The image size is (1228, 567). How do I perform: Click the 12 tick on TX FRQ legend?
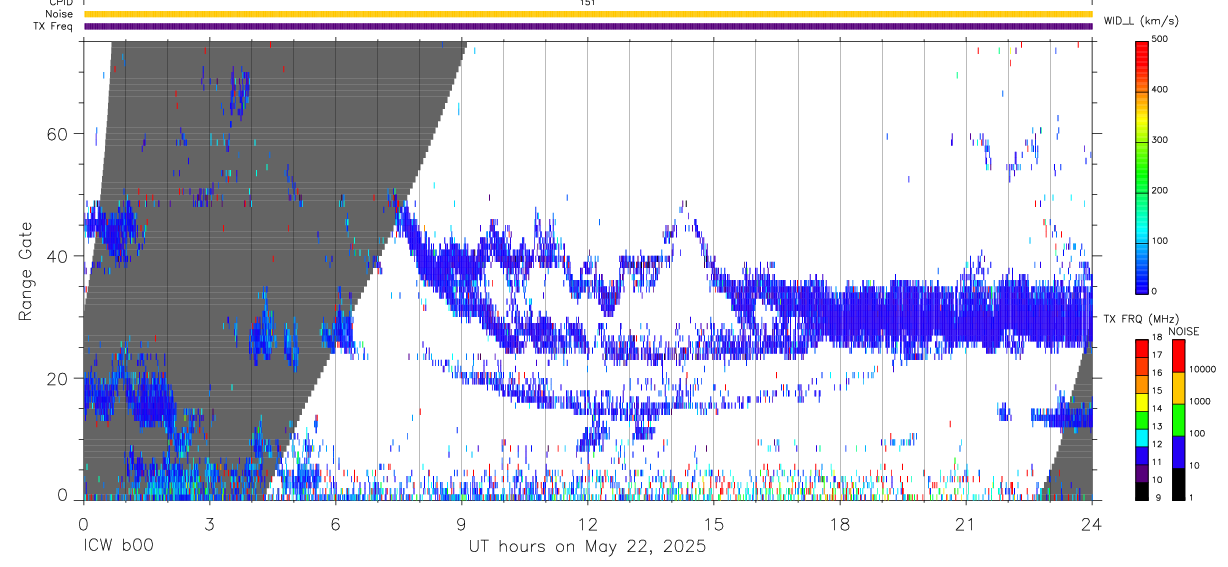click(x=1158, y=446)
